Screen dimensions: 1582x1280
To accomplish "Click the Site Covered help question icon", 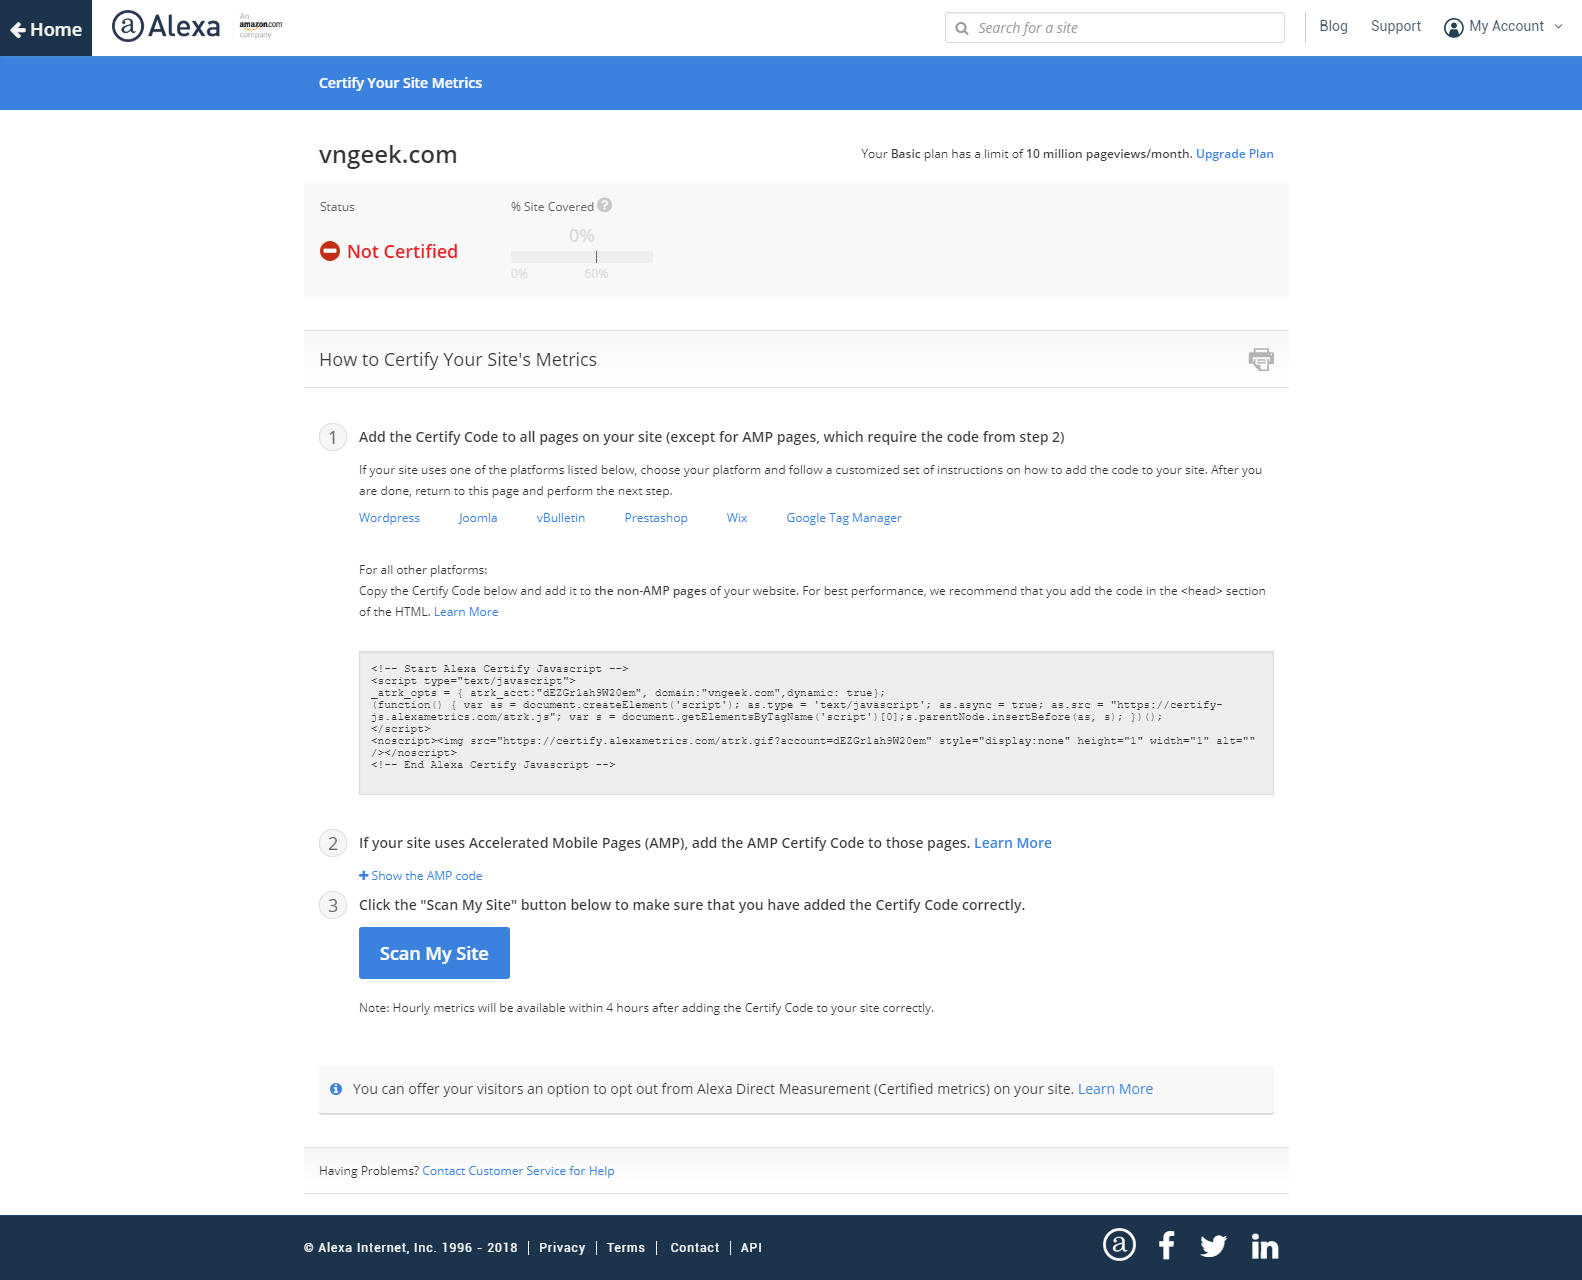I will pos(605,205).
